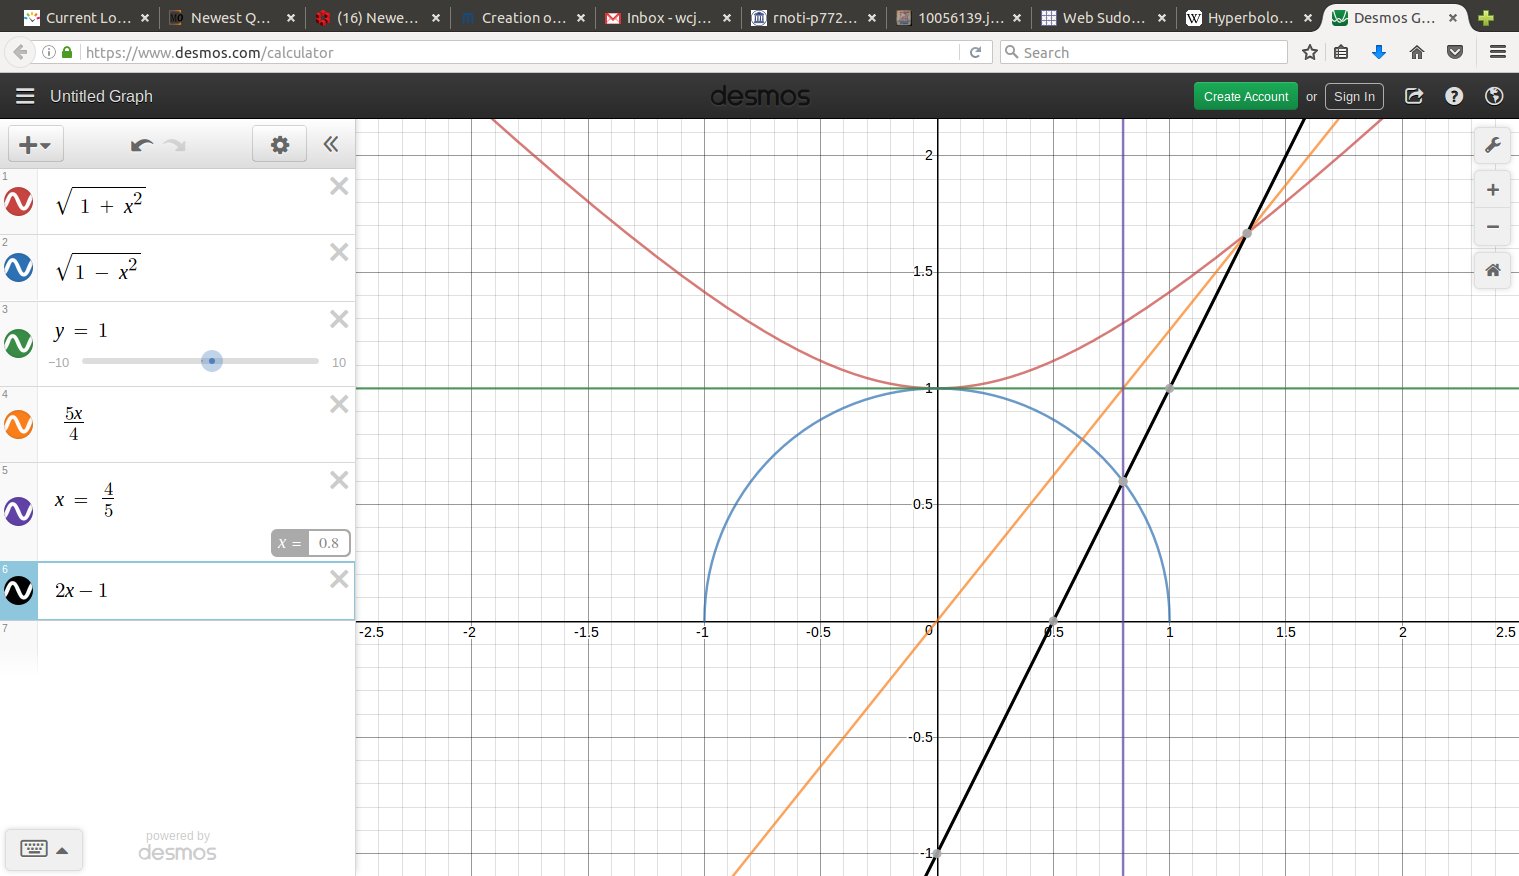Zoom in on the graph

pos(1492,190)
